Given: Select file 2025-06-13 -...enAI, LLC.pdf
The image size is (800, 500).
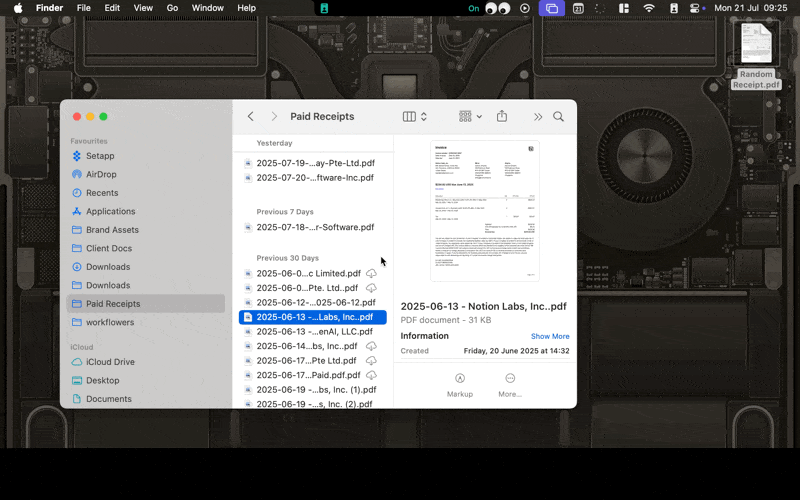Looking at the screenshot, I should [x=313, y=332].
